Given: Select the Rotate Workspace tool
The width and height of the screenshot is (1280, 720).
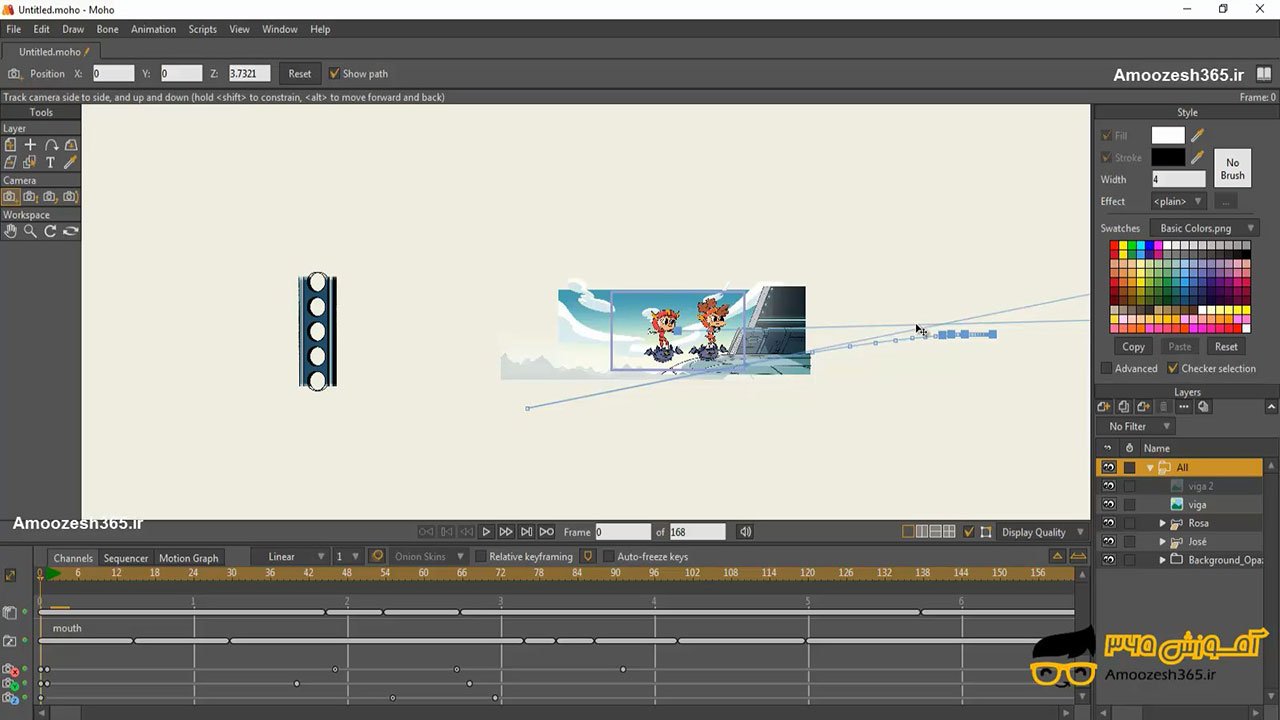Looking at the screenshot, I should 50,231.
